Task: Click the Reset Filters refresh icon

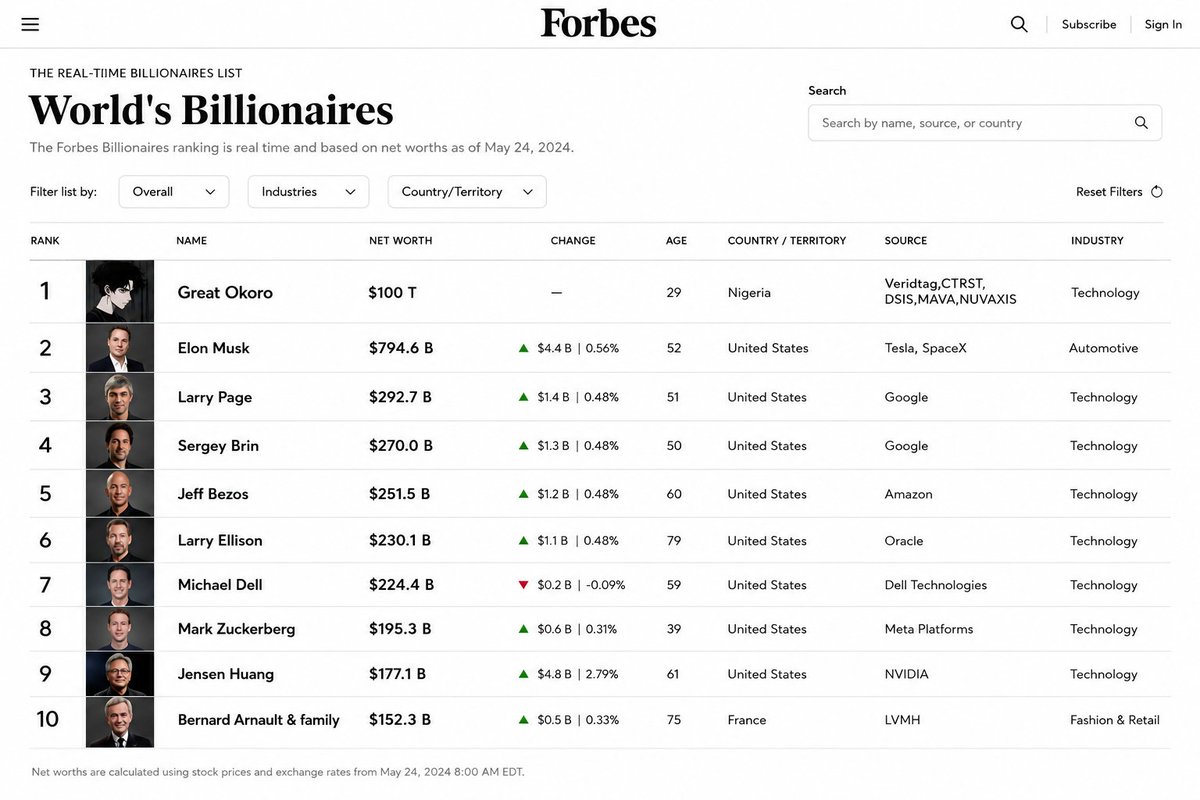Action: (1157, 192)
